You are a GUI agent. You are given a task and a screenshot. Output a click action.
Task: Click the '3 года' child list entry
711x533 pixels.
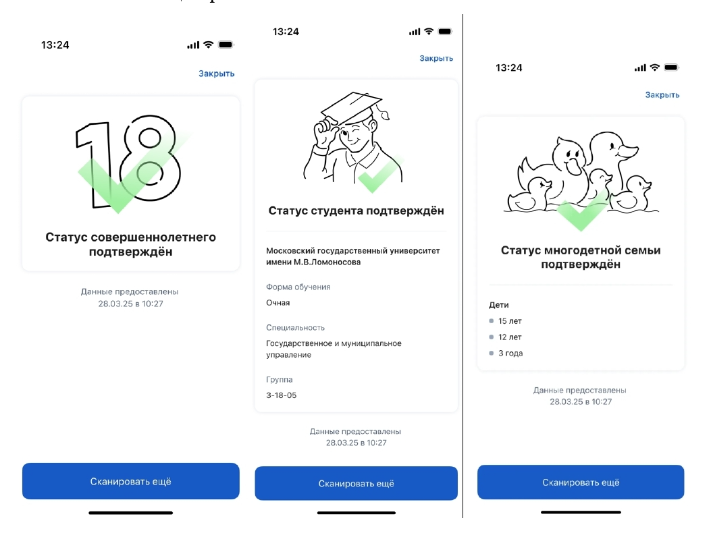[506, 353]
